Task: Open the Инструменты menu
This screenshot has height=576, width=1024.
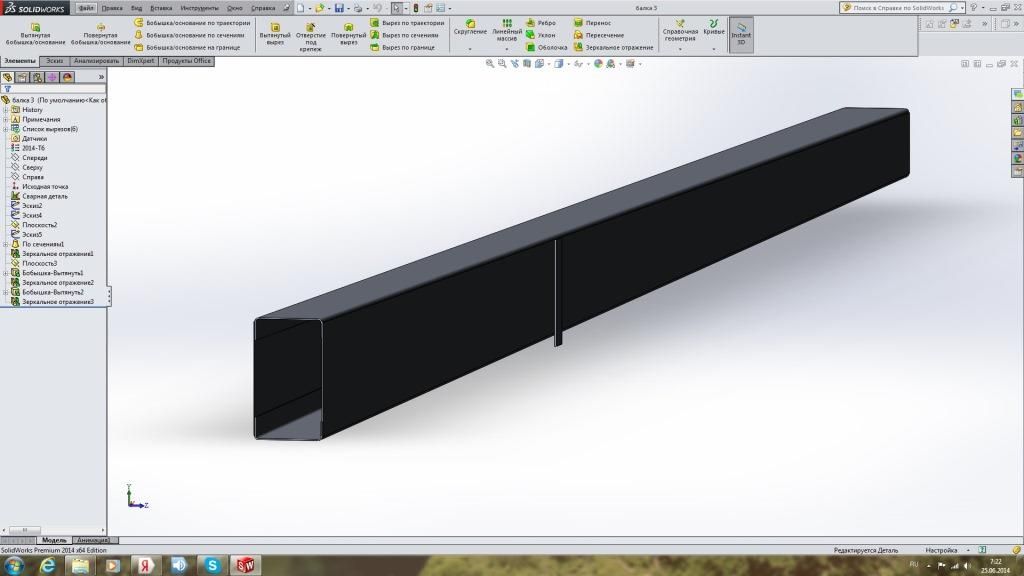Action: tap(200, 8)
